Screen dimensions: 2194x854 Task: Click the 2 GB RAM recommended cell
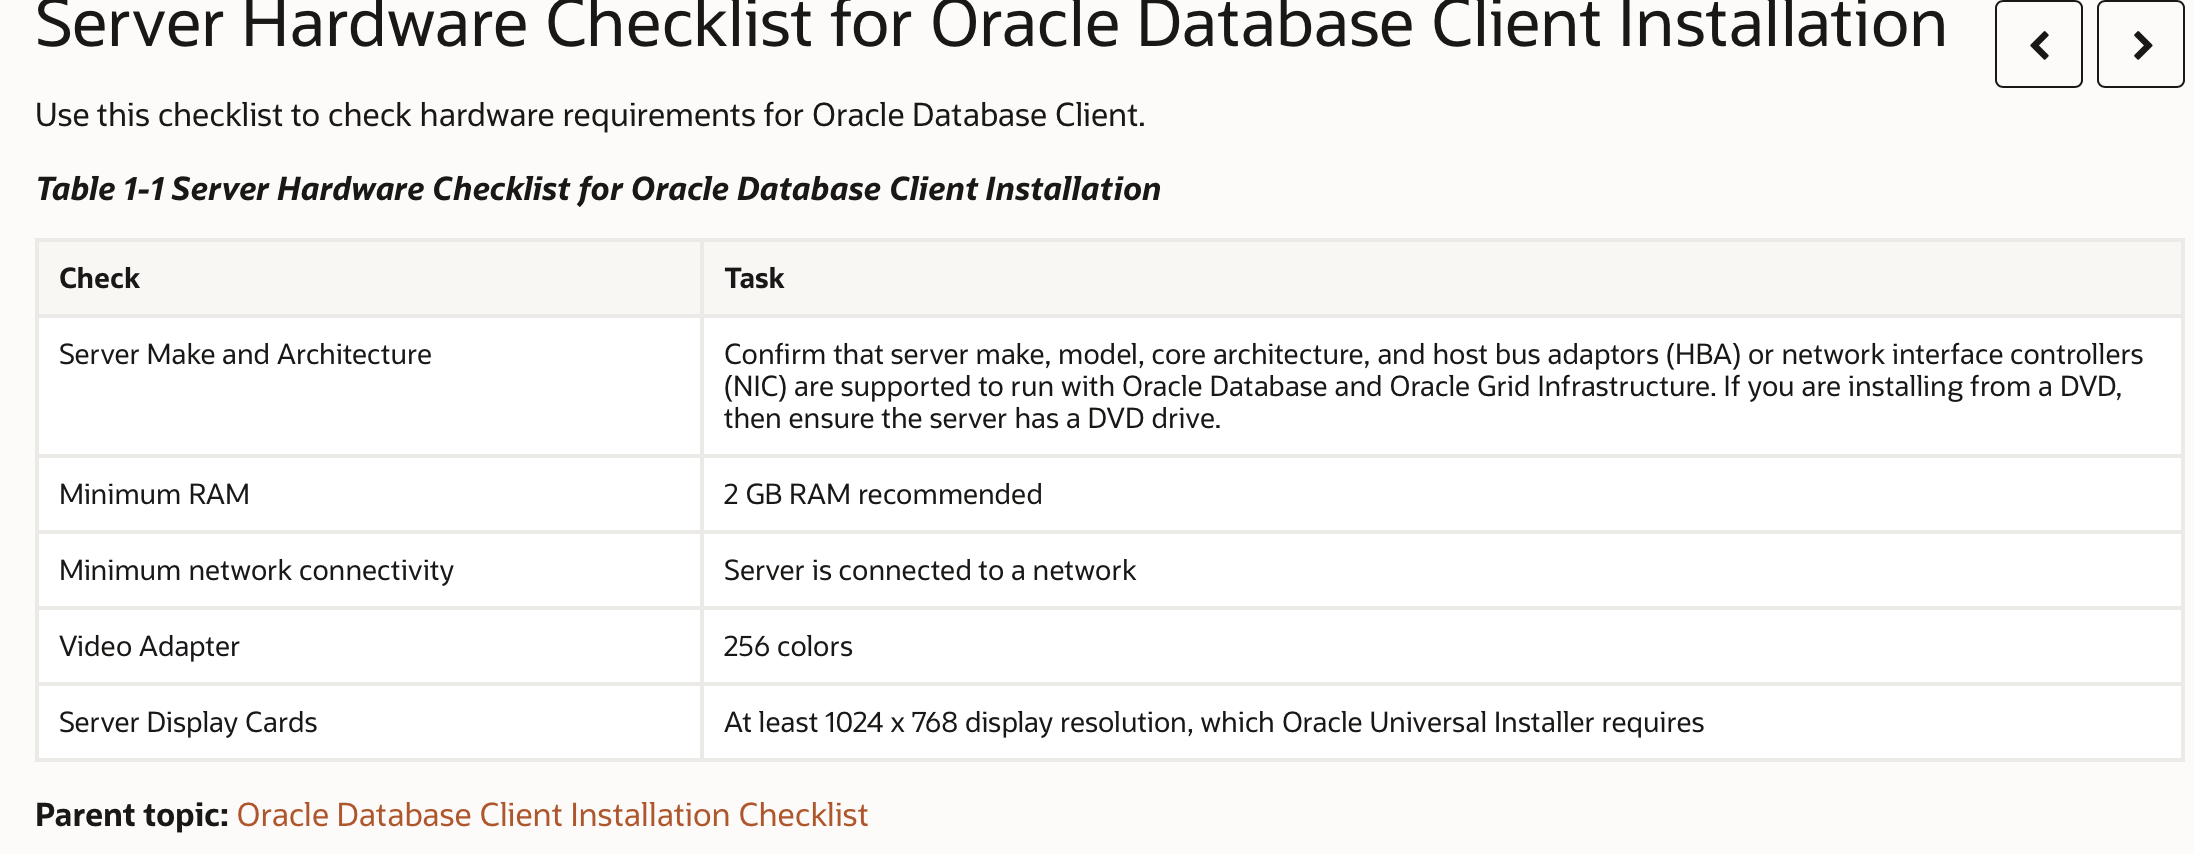coord(882,494)
